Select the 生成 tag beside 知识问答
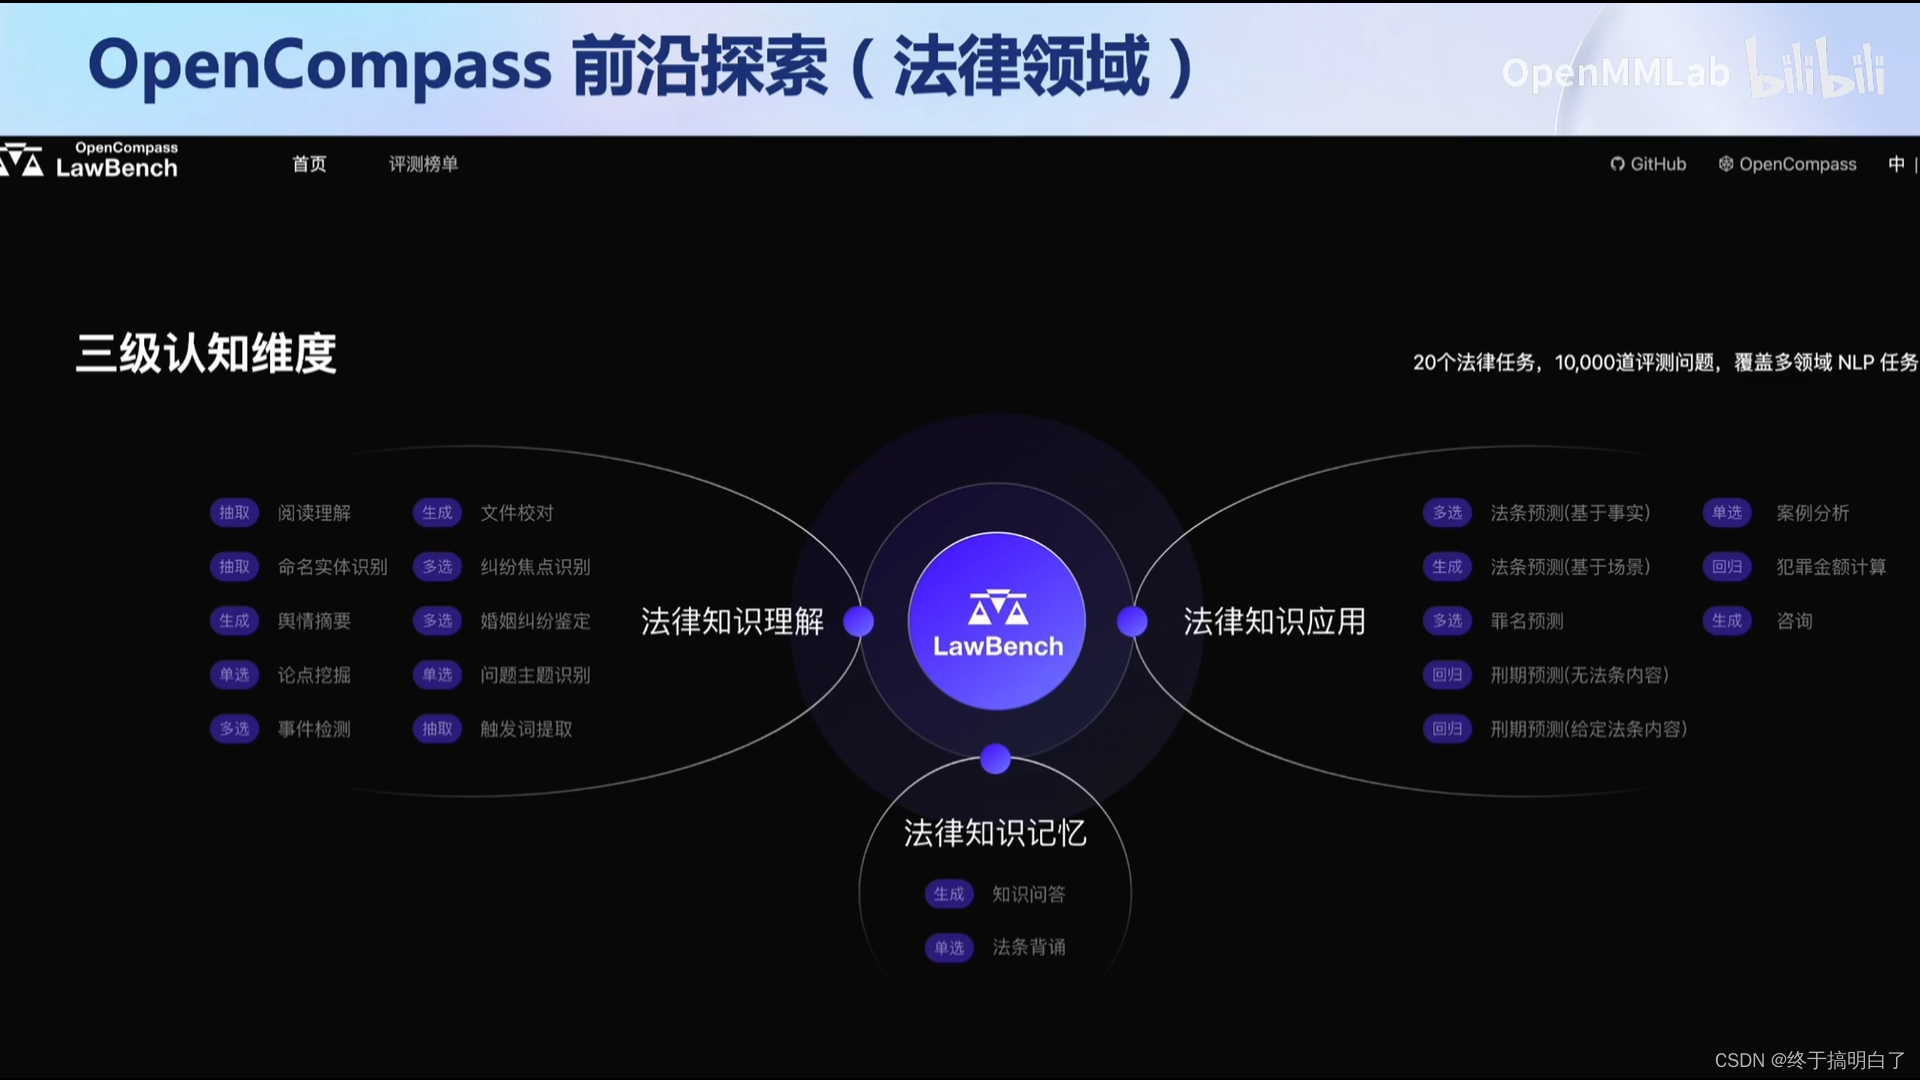 tap(948, 894)
